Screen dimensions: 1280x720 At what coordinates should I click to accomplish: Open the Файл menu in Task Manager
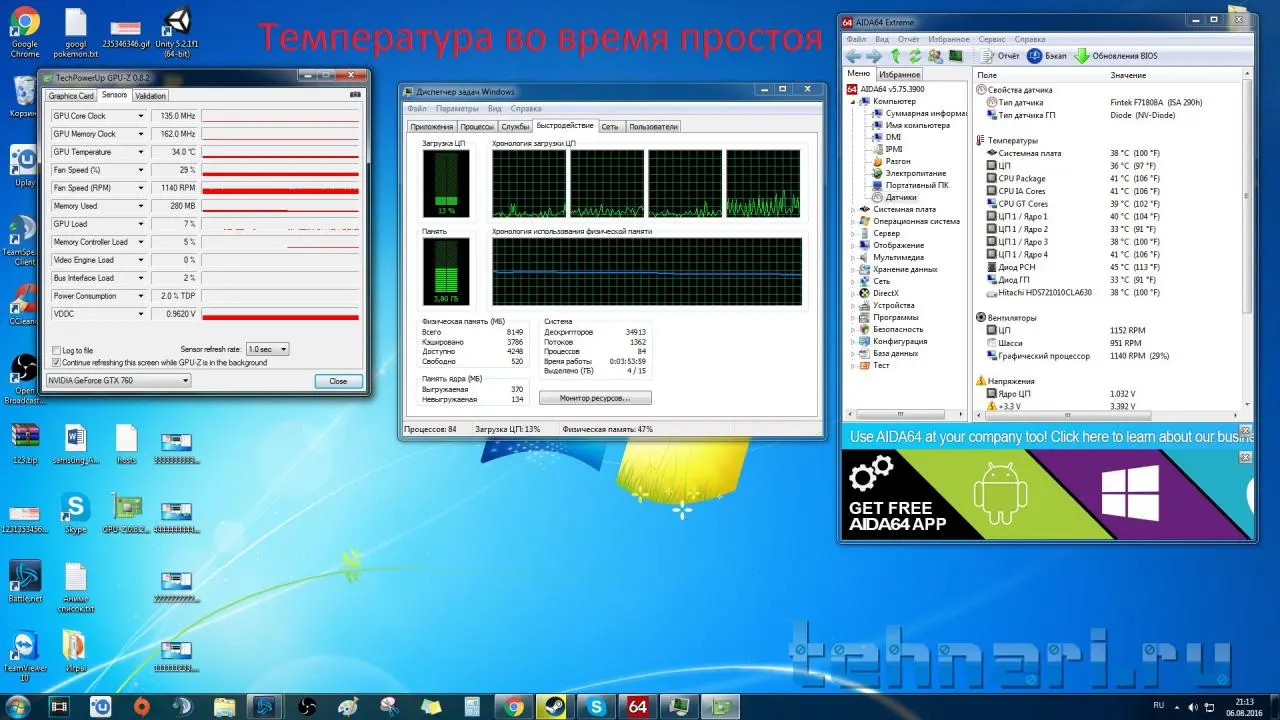coord(416,108)
